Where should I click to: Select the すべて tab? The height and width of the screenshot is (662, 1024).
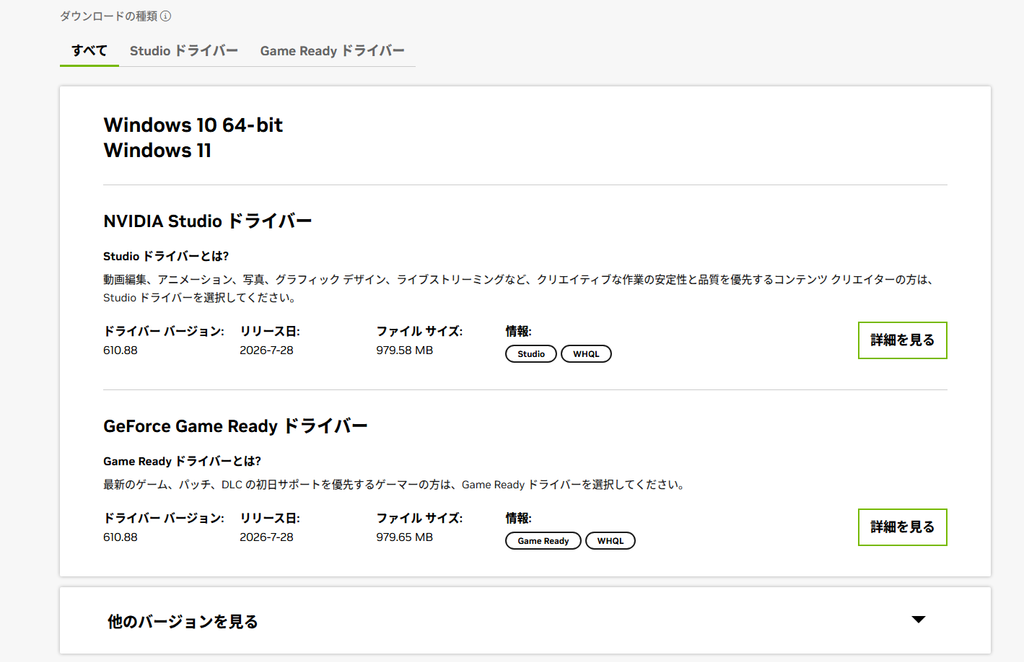tap(89, 51)
